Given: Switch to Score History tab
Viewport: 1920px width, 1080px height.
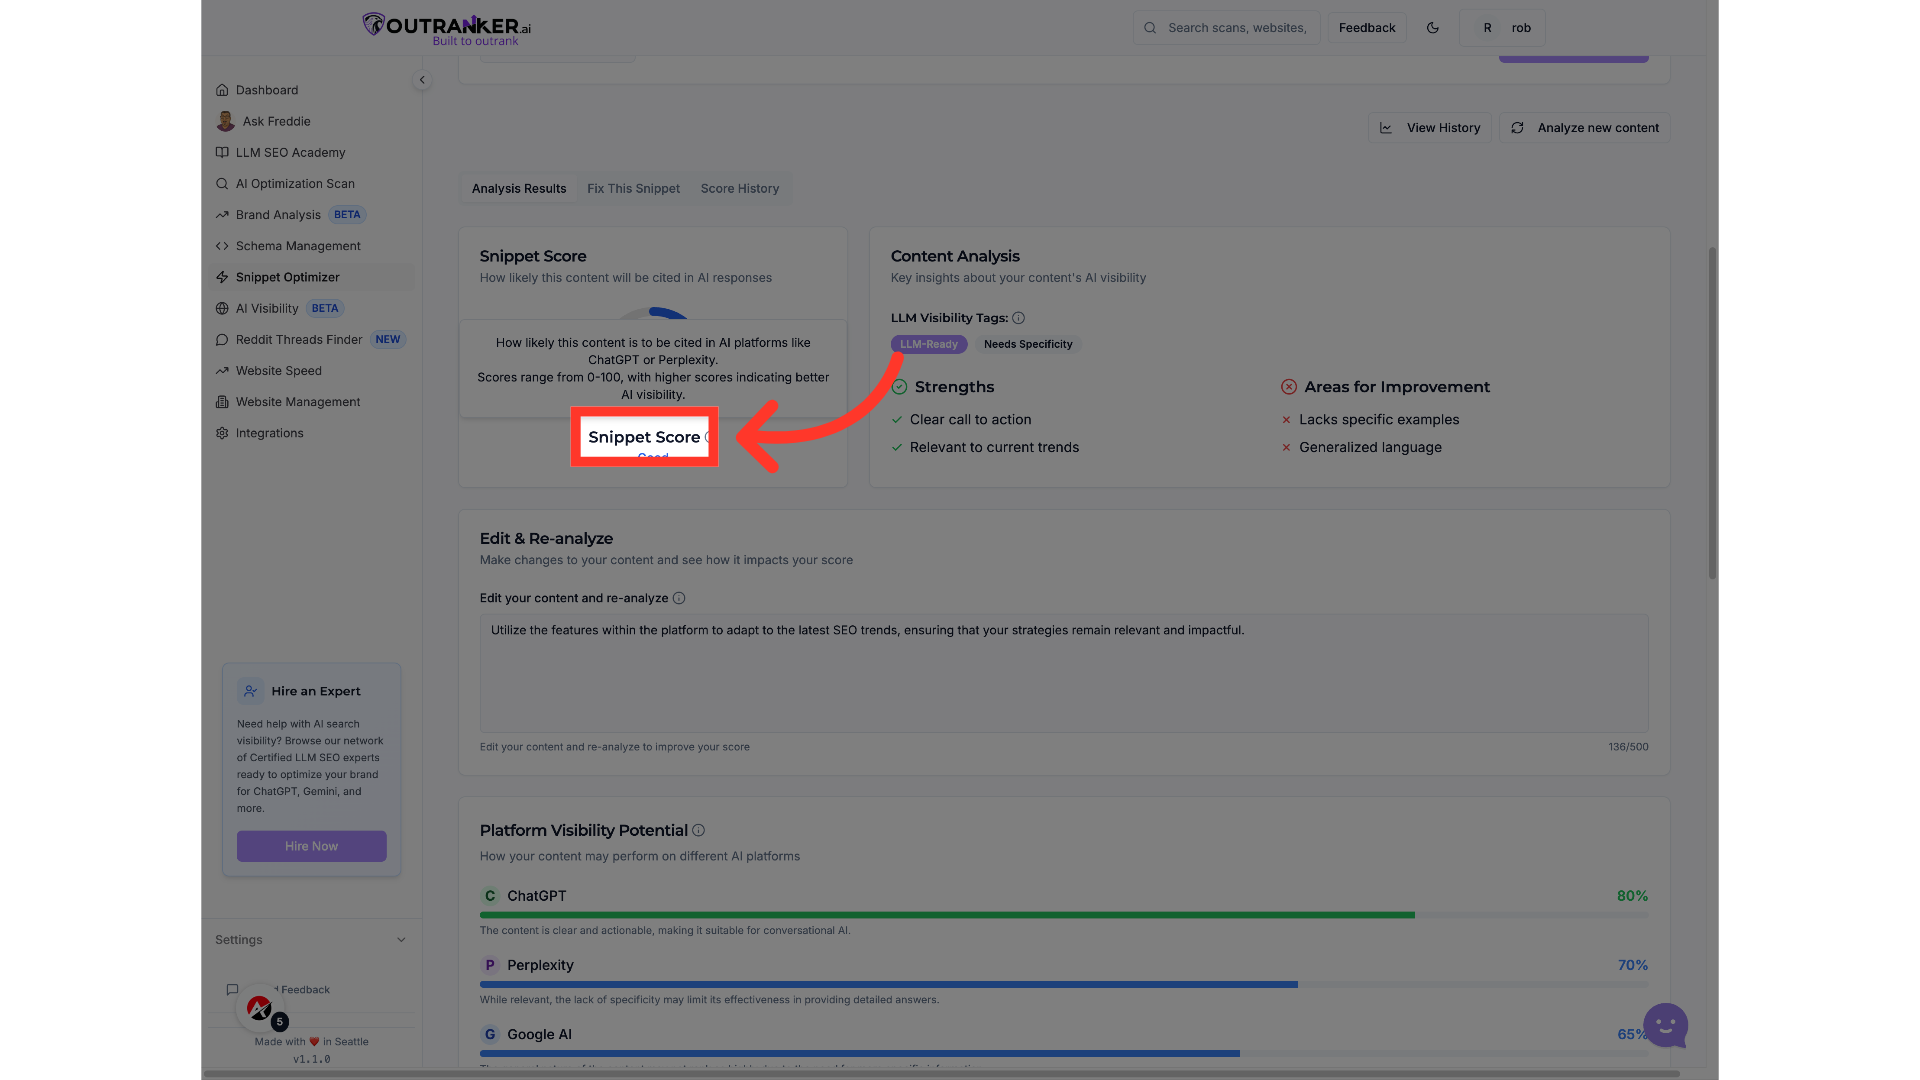Looking at the screenshot, I should tap(739, 189).
